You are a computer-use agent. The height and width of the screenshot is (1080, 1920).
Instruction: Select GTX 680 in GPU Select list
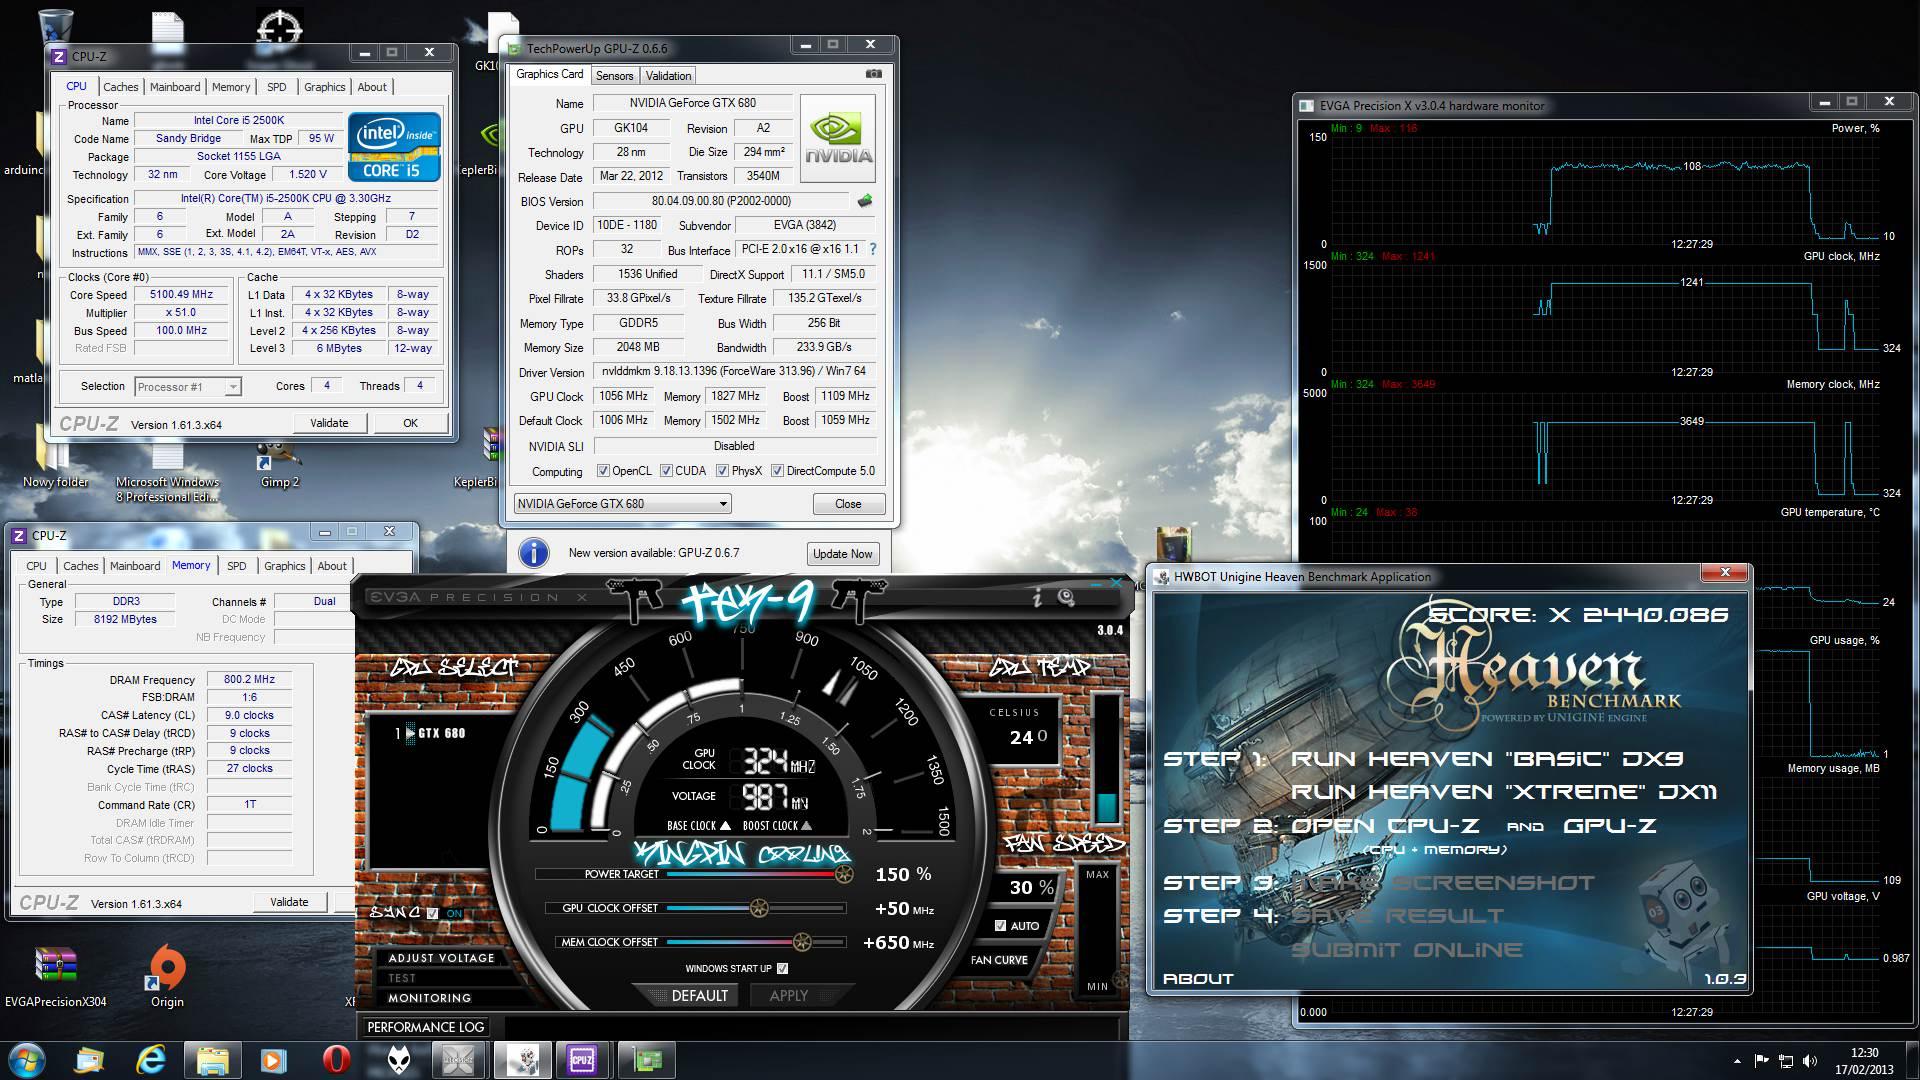430,733
